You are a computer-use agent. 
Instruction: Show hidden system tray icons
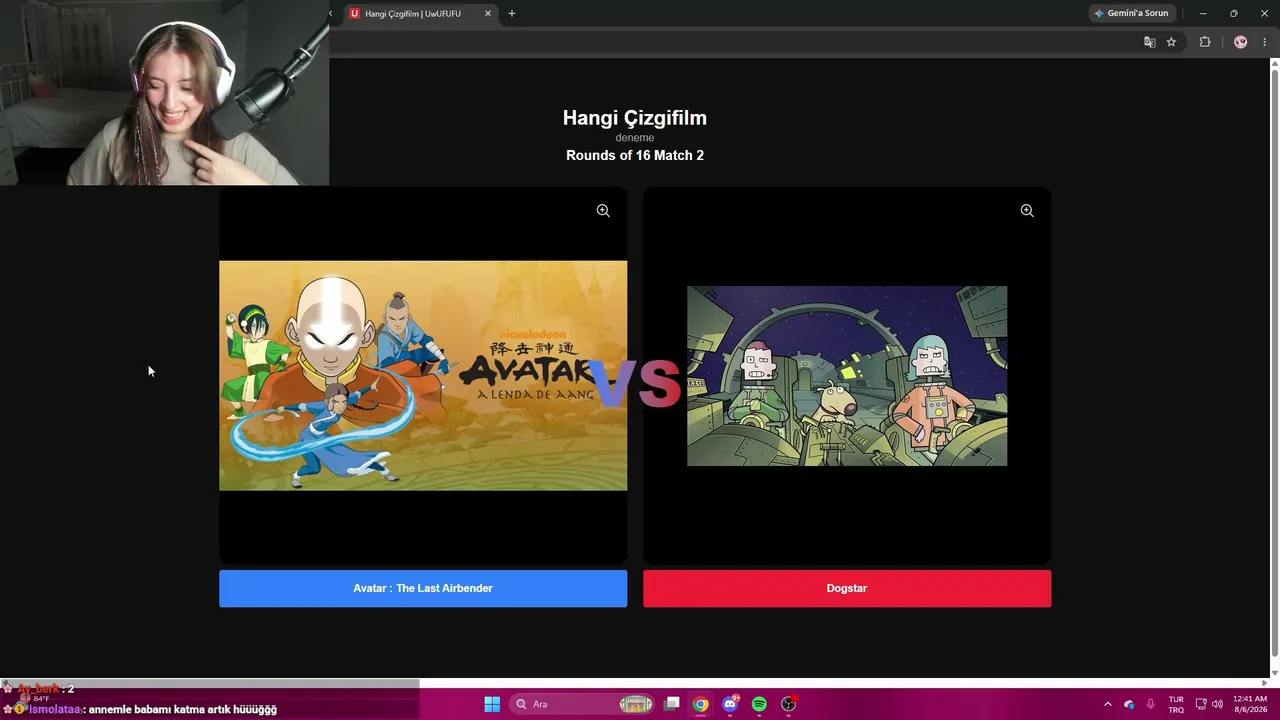tap(1107, 704)
